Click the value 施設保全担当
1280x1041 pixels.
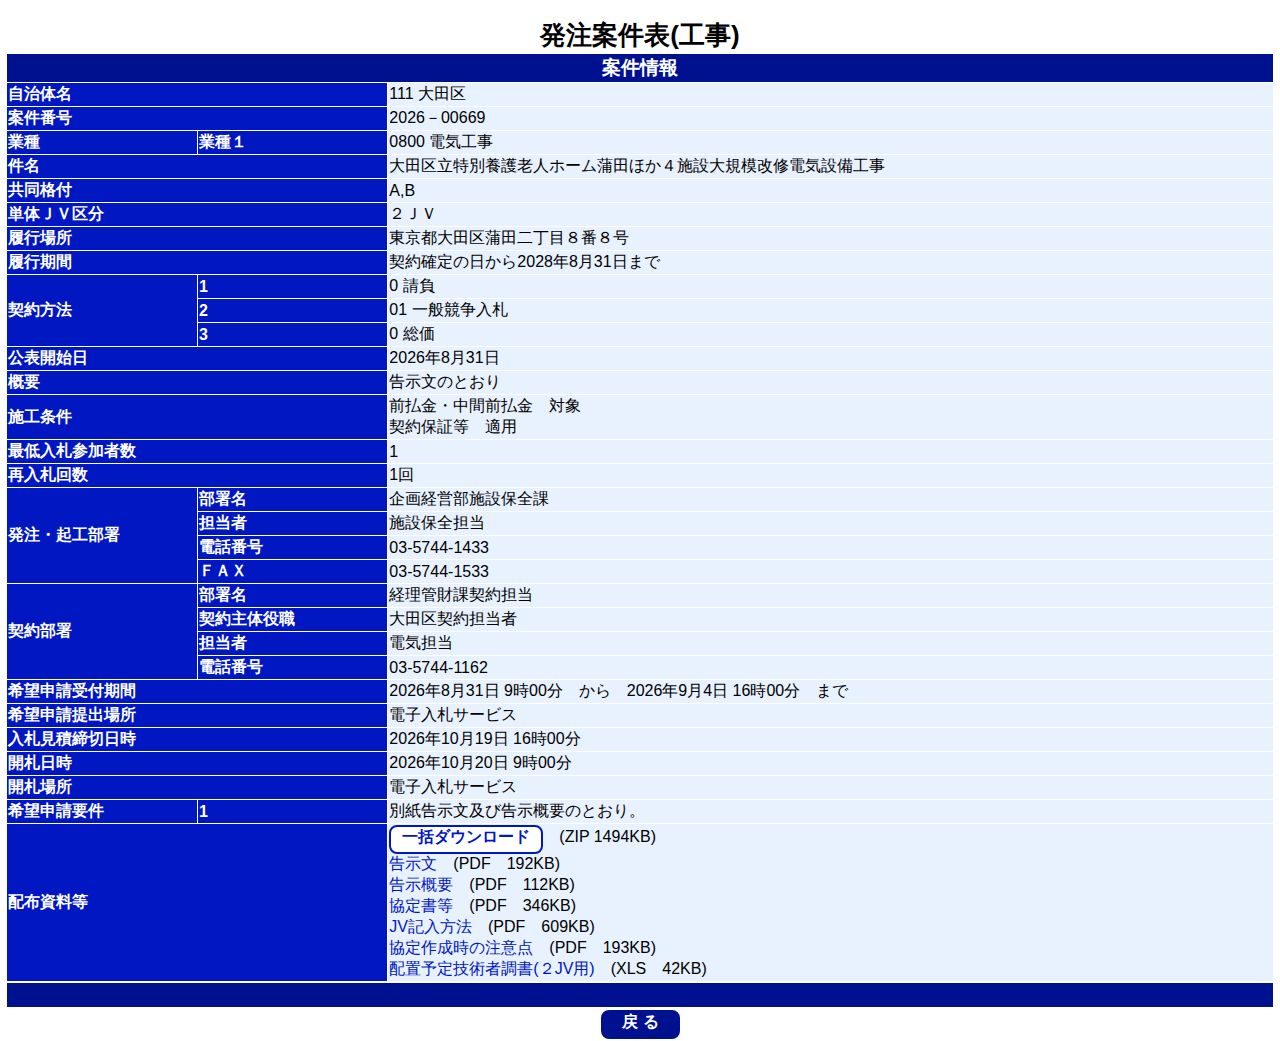pos(437,523)
